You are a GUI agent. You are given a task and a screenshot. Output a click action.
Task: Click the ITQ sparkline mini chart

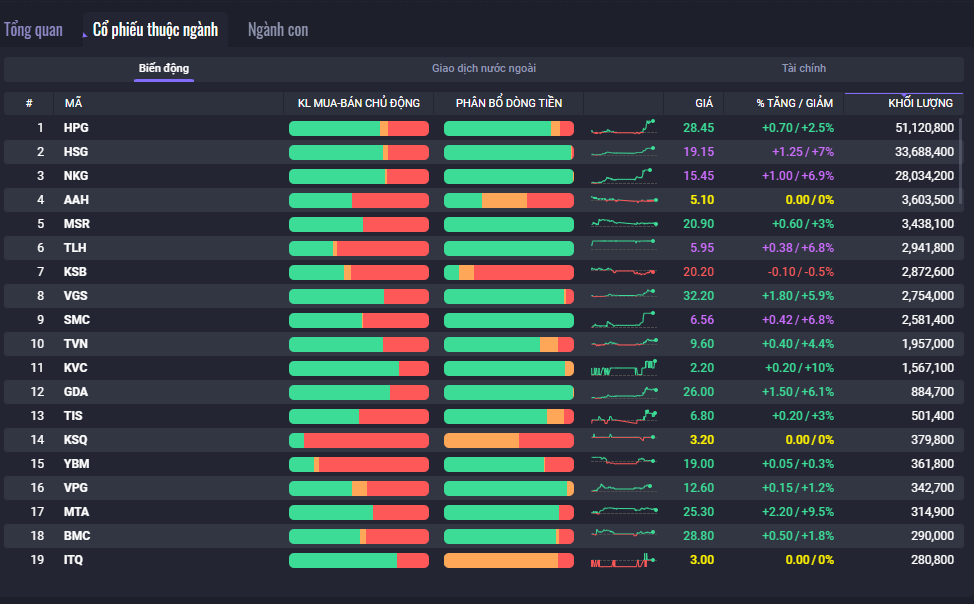coord(623,560)
